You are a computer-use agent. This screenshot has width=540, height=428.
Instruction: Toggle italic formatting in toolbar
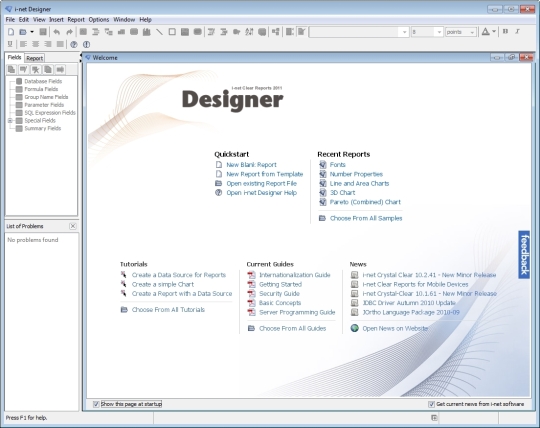tap(517, 32)
